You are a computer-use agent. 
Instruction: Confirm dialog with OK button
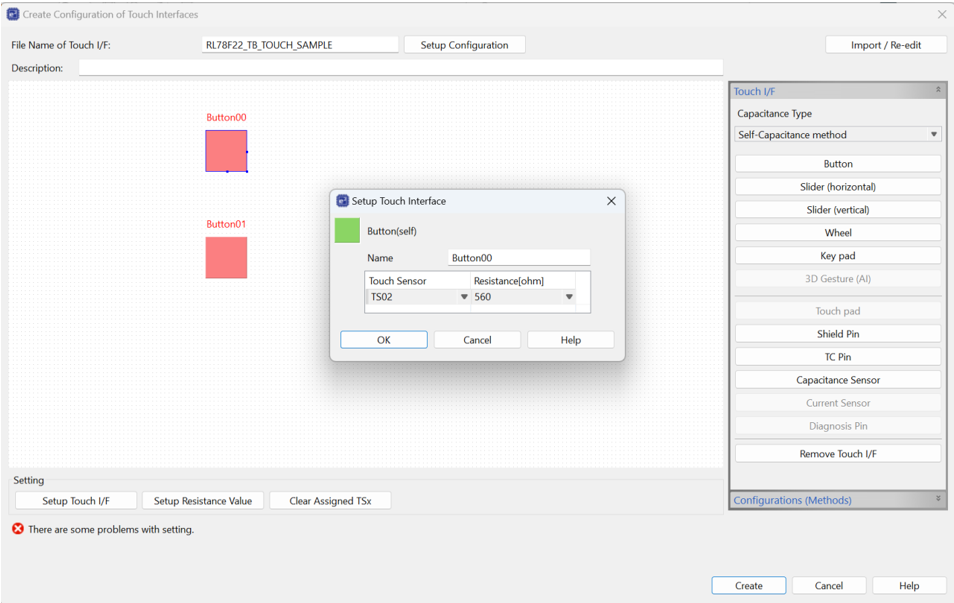383,340
